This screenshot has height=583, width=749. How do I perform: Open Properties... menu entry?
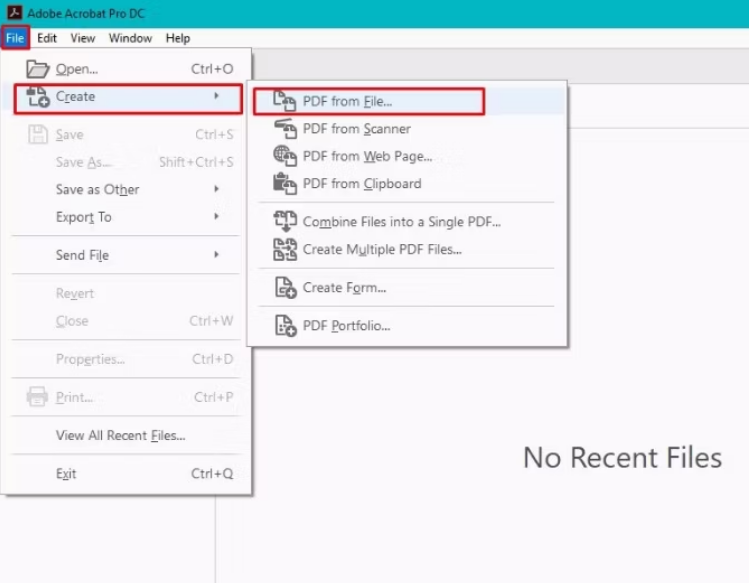tap(126, 359)
